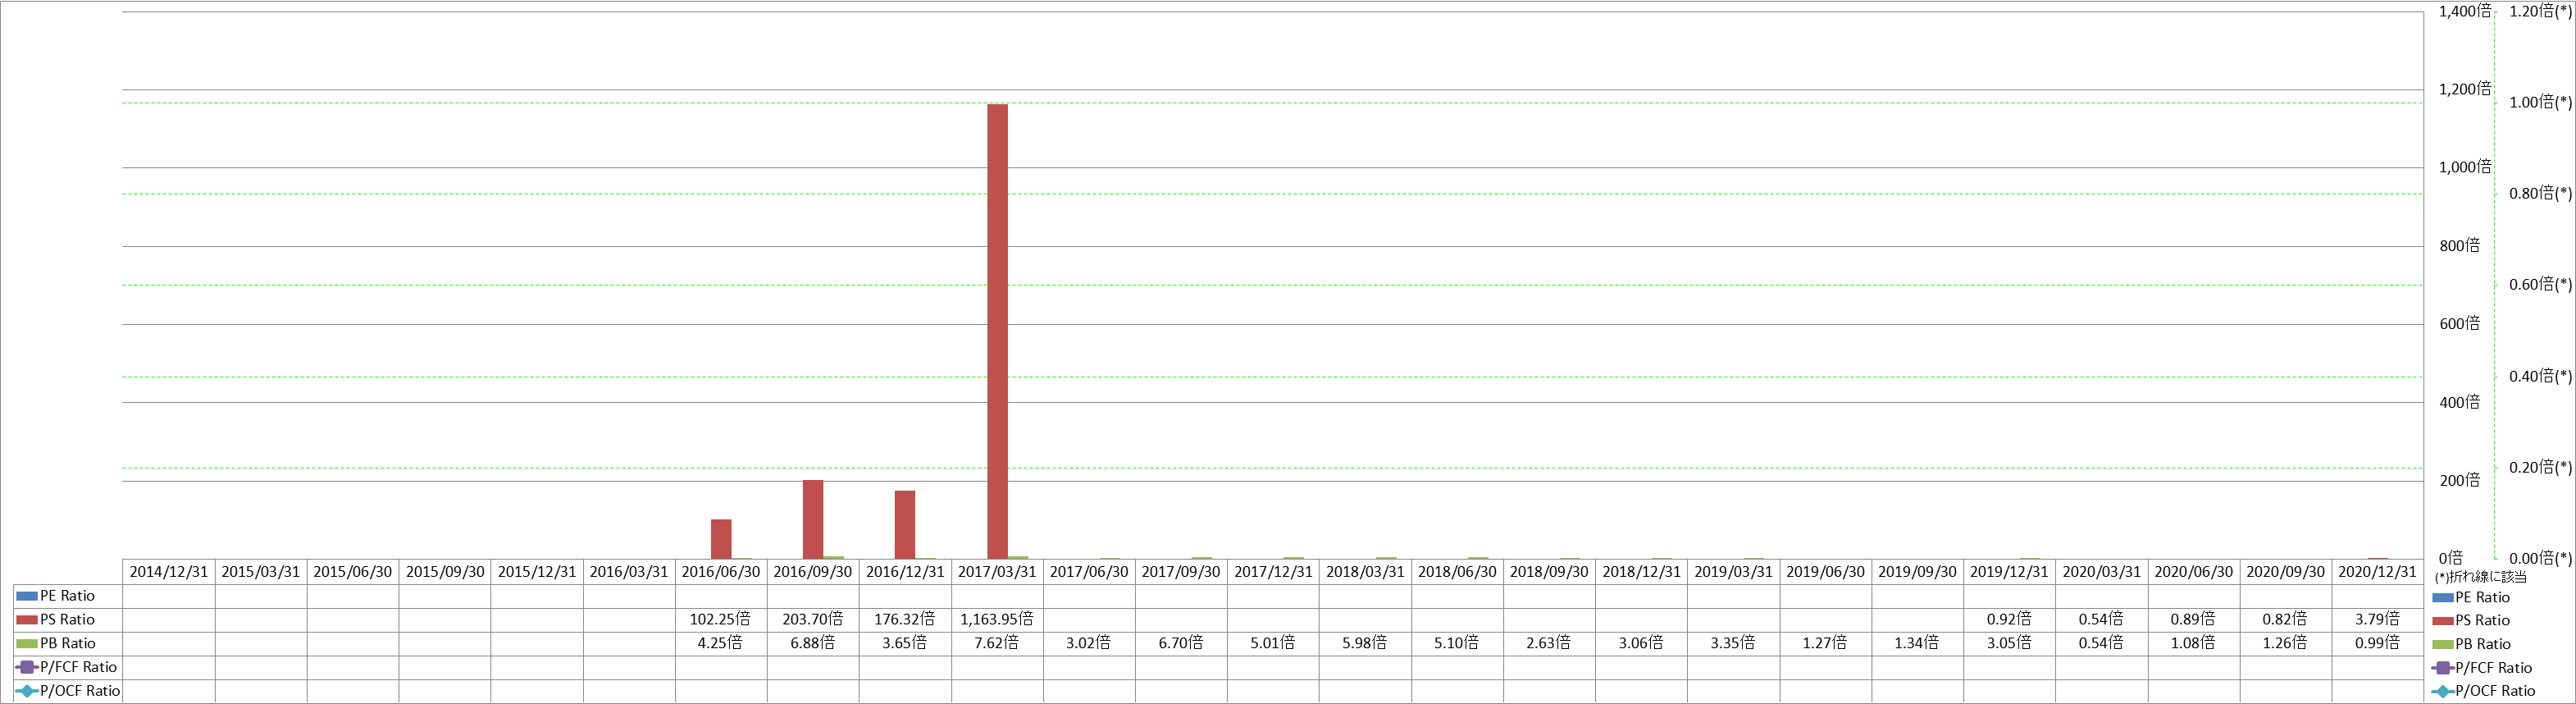Viewport: 2576px width, 704px height.
Task: Click the 2016/09/30 date column header
Action: 813,572
